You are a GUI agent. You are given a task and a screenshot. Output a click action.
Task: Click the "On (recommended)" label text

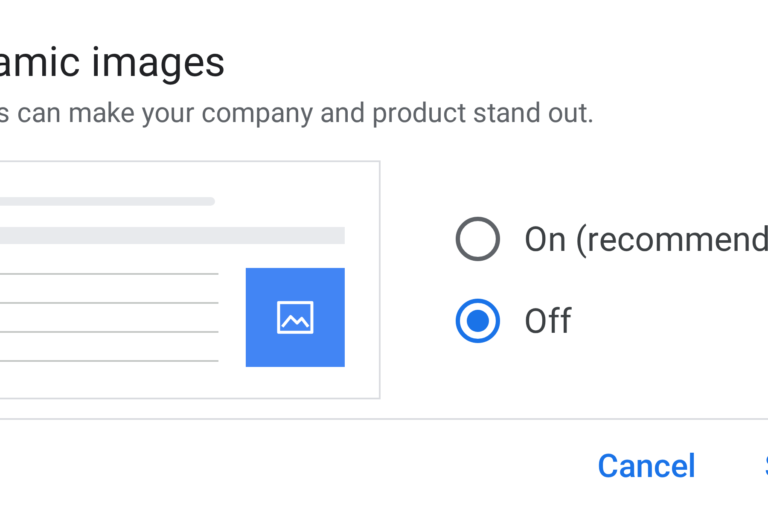click(x=646, y=240)
